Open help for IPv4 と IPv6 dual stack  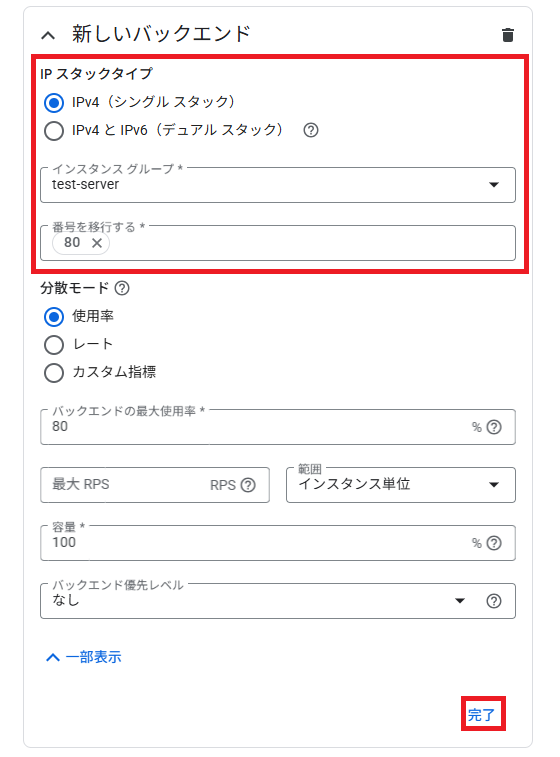point(311,130)
